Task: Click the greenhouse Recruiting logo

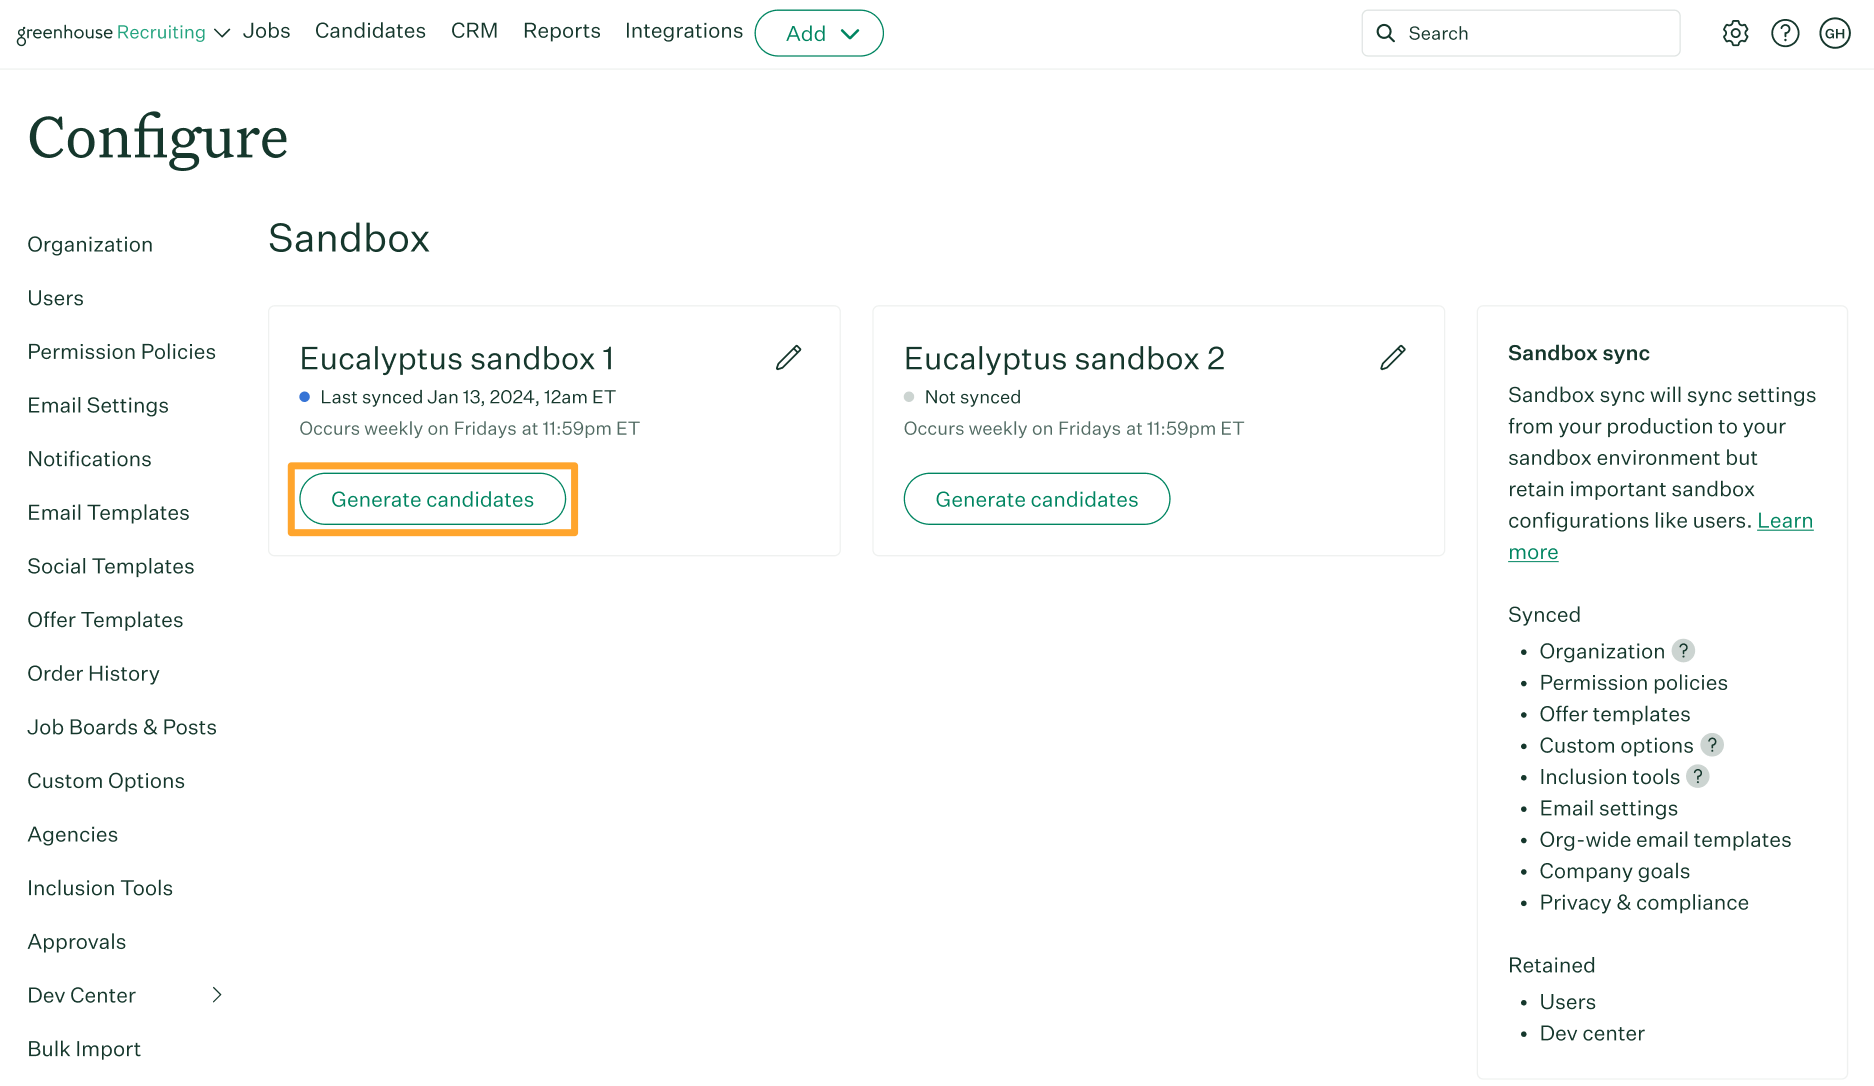Action: point(110,33)
